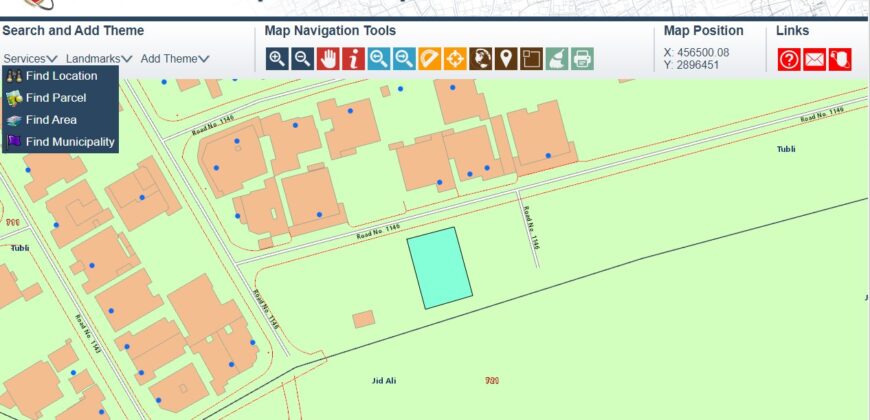870x420 pixels.
Task: Click the X coordinate value 456500.08
Action: pyautogui.click(x=703, y=53)
